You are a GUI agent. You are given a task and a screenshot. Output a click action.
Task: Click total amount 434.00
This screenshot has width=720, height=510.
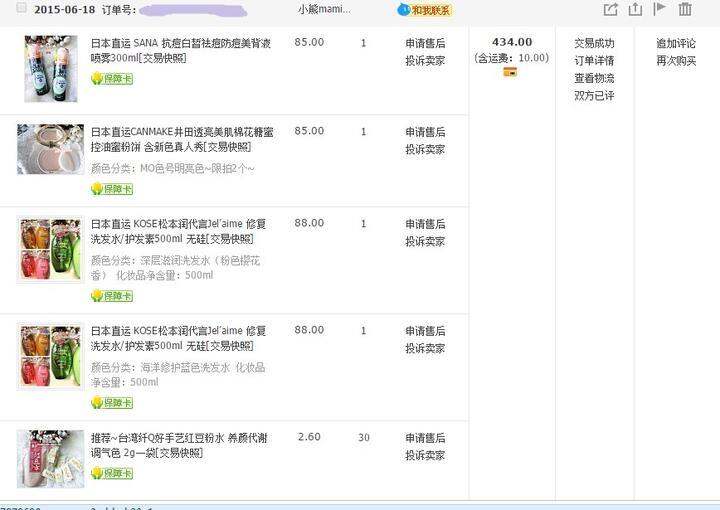pos(512,42)
